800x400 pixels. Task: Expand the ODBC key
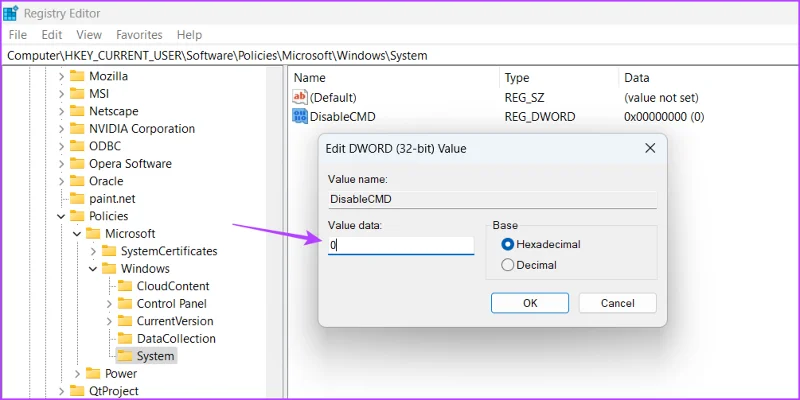coord(61,146)
